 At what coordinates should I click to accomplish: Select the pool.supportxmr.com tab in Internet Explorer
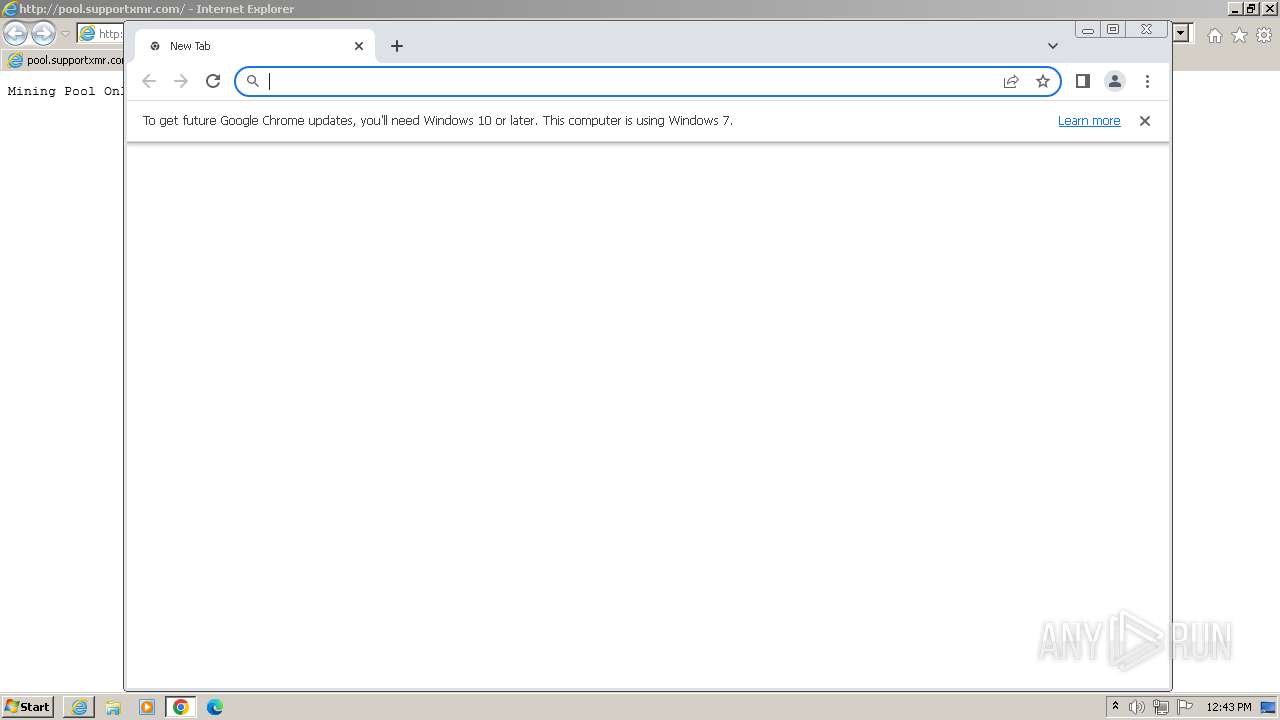pos(65,60)
